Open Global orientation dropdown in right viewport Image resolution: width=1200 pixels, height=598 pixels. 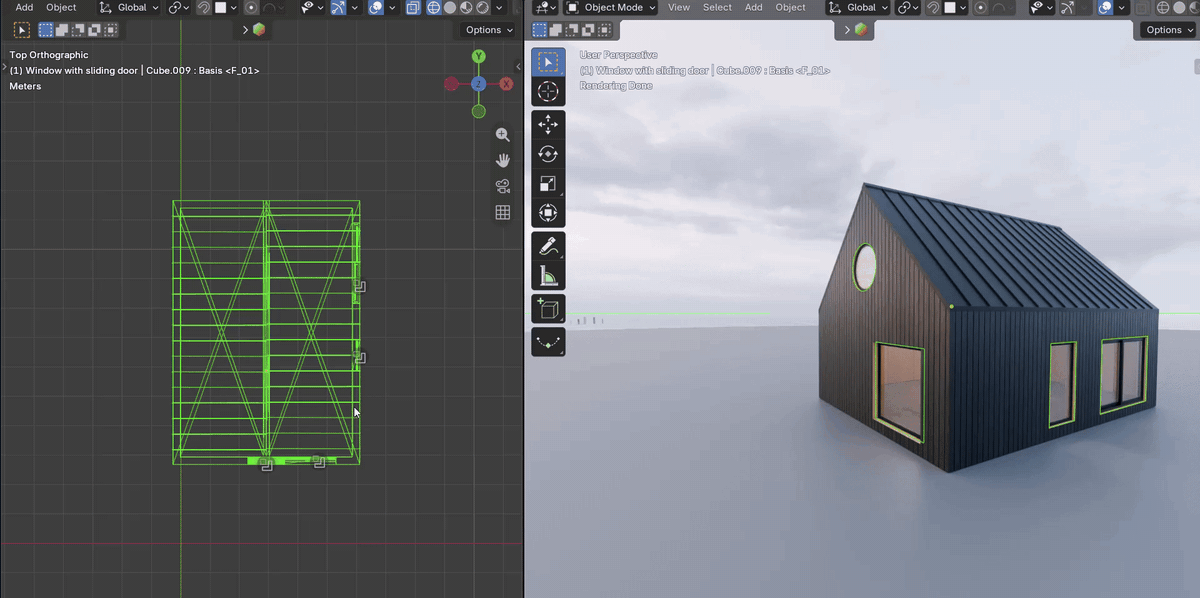point(859,7)
